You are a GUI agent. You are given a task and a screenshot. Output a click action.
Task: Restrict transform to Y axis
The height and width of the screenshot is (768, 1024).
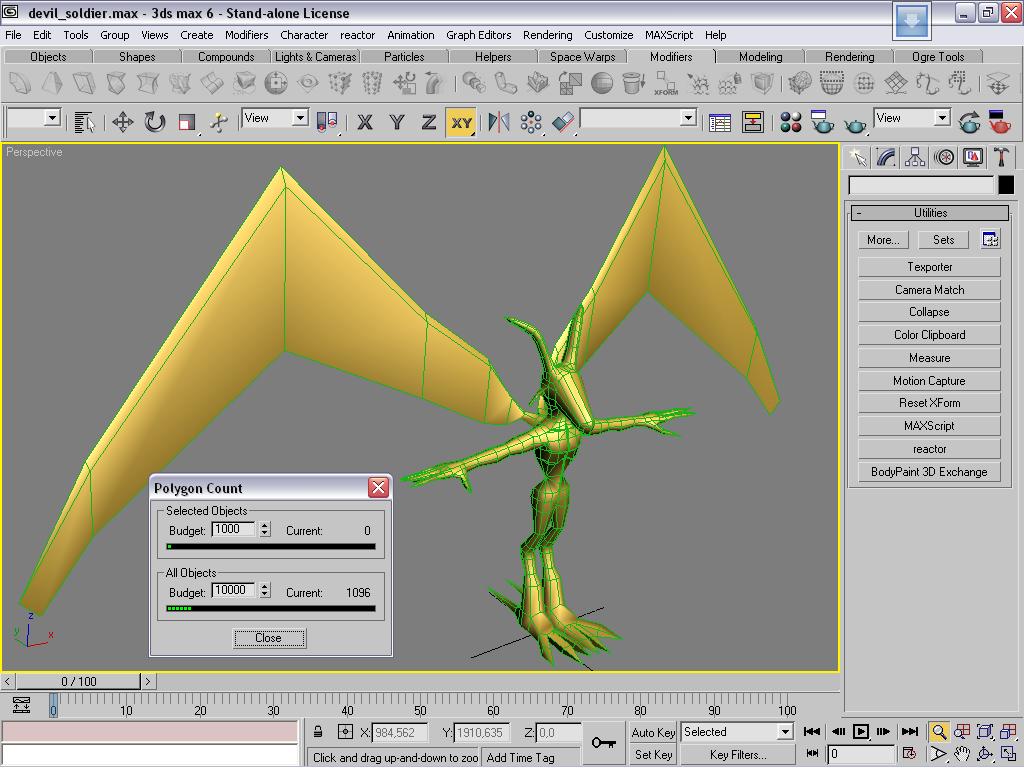pos(396,122)
